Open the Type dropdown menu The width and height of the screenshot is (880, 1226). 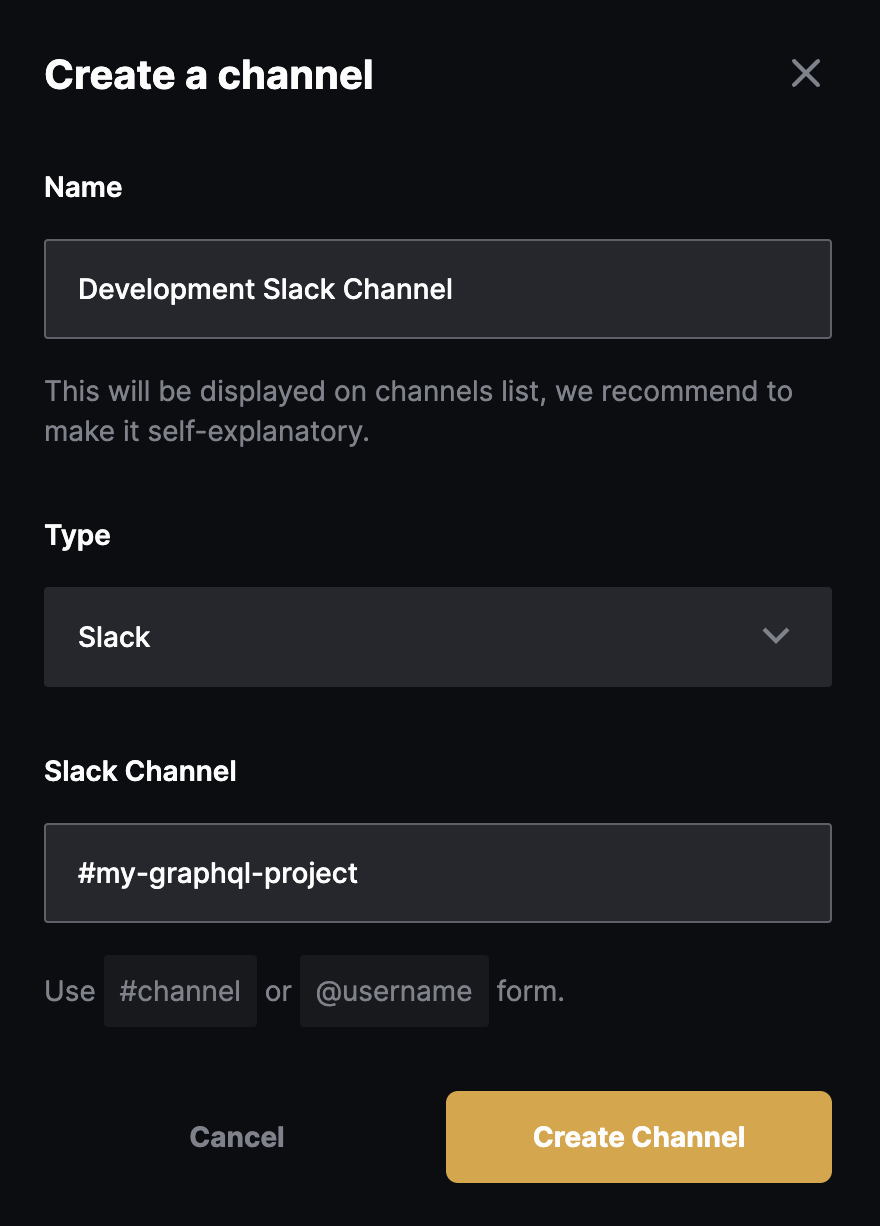tap(438, 637)
